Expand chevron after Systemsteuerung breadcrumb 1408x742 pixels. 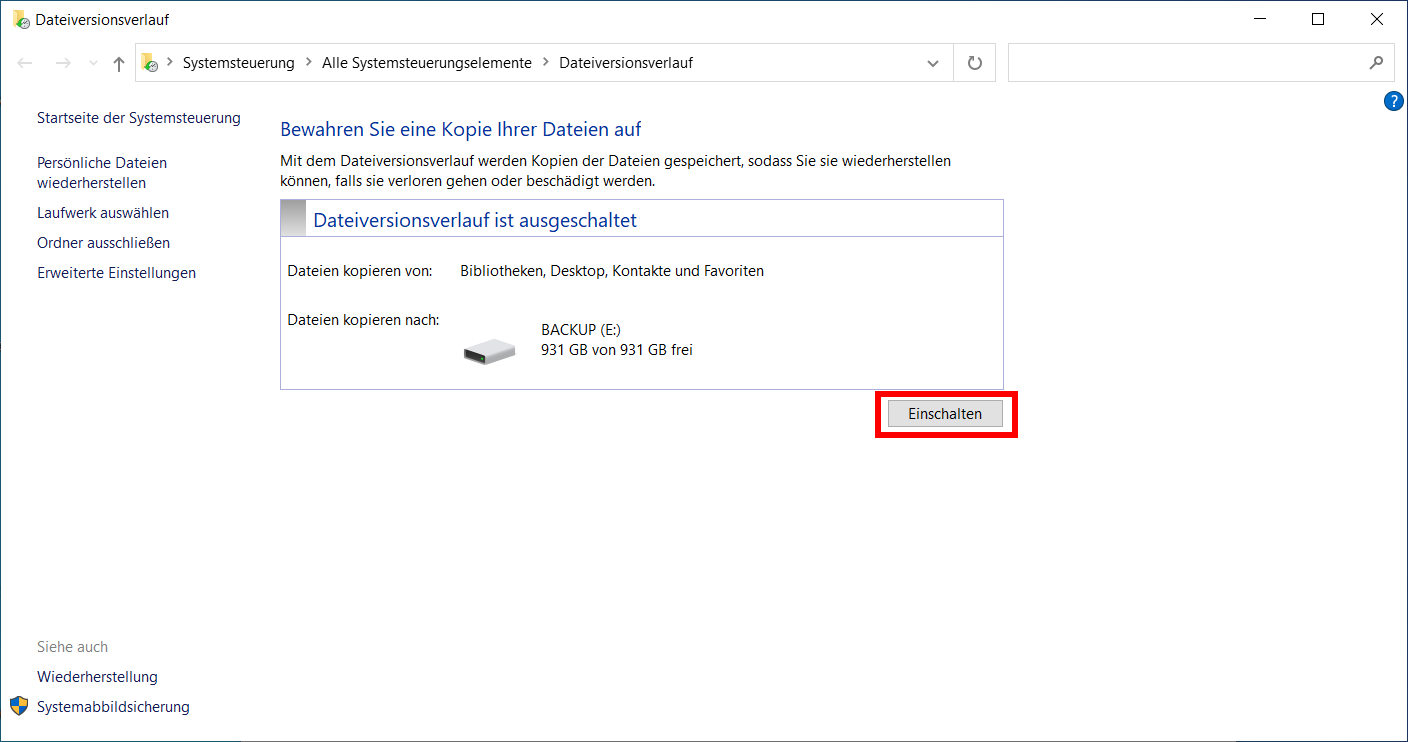tap(308, 62)
